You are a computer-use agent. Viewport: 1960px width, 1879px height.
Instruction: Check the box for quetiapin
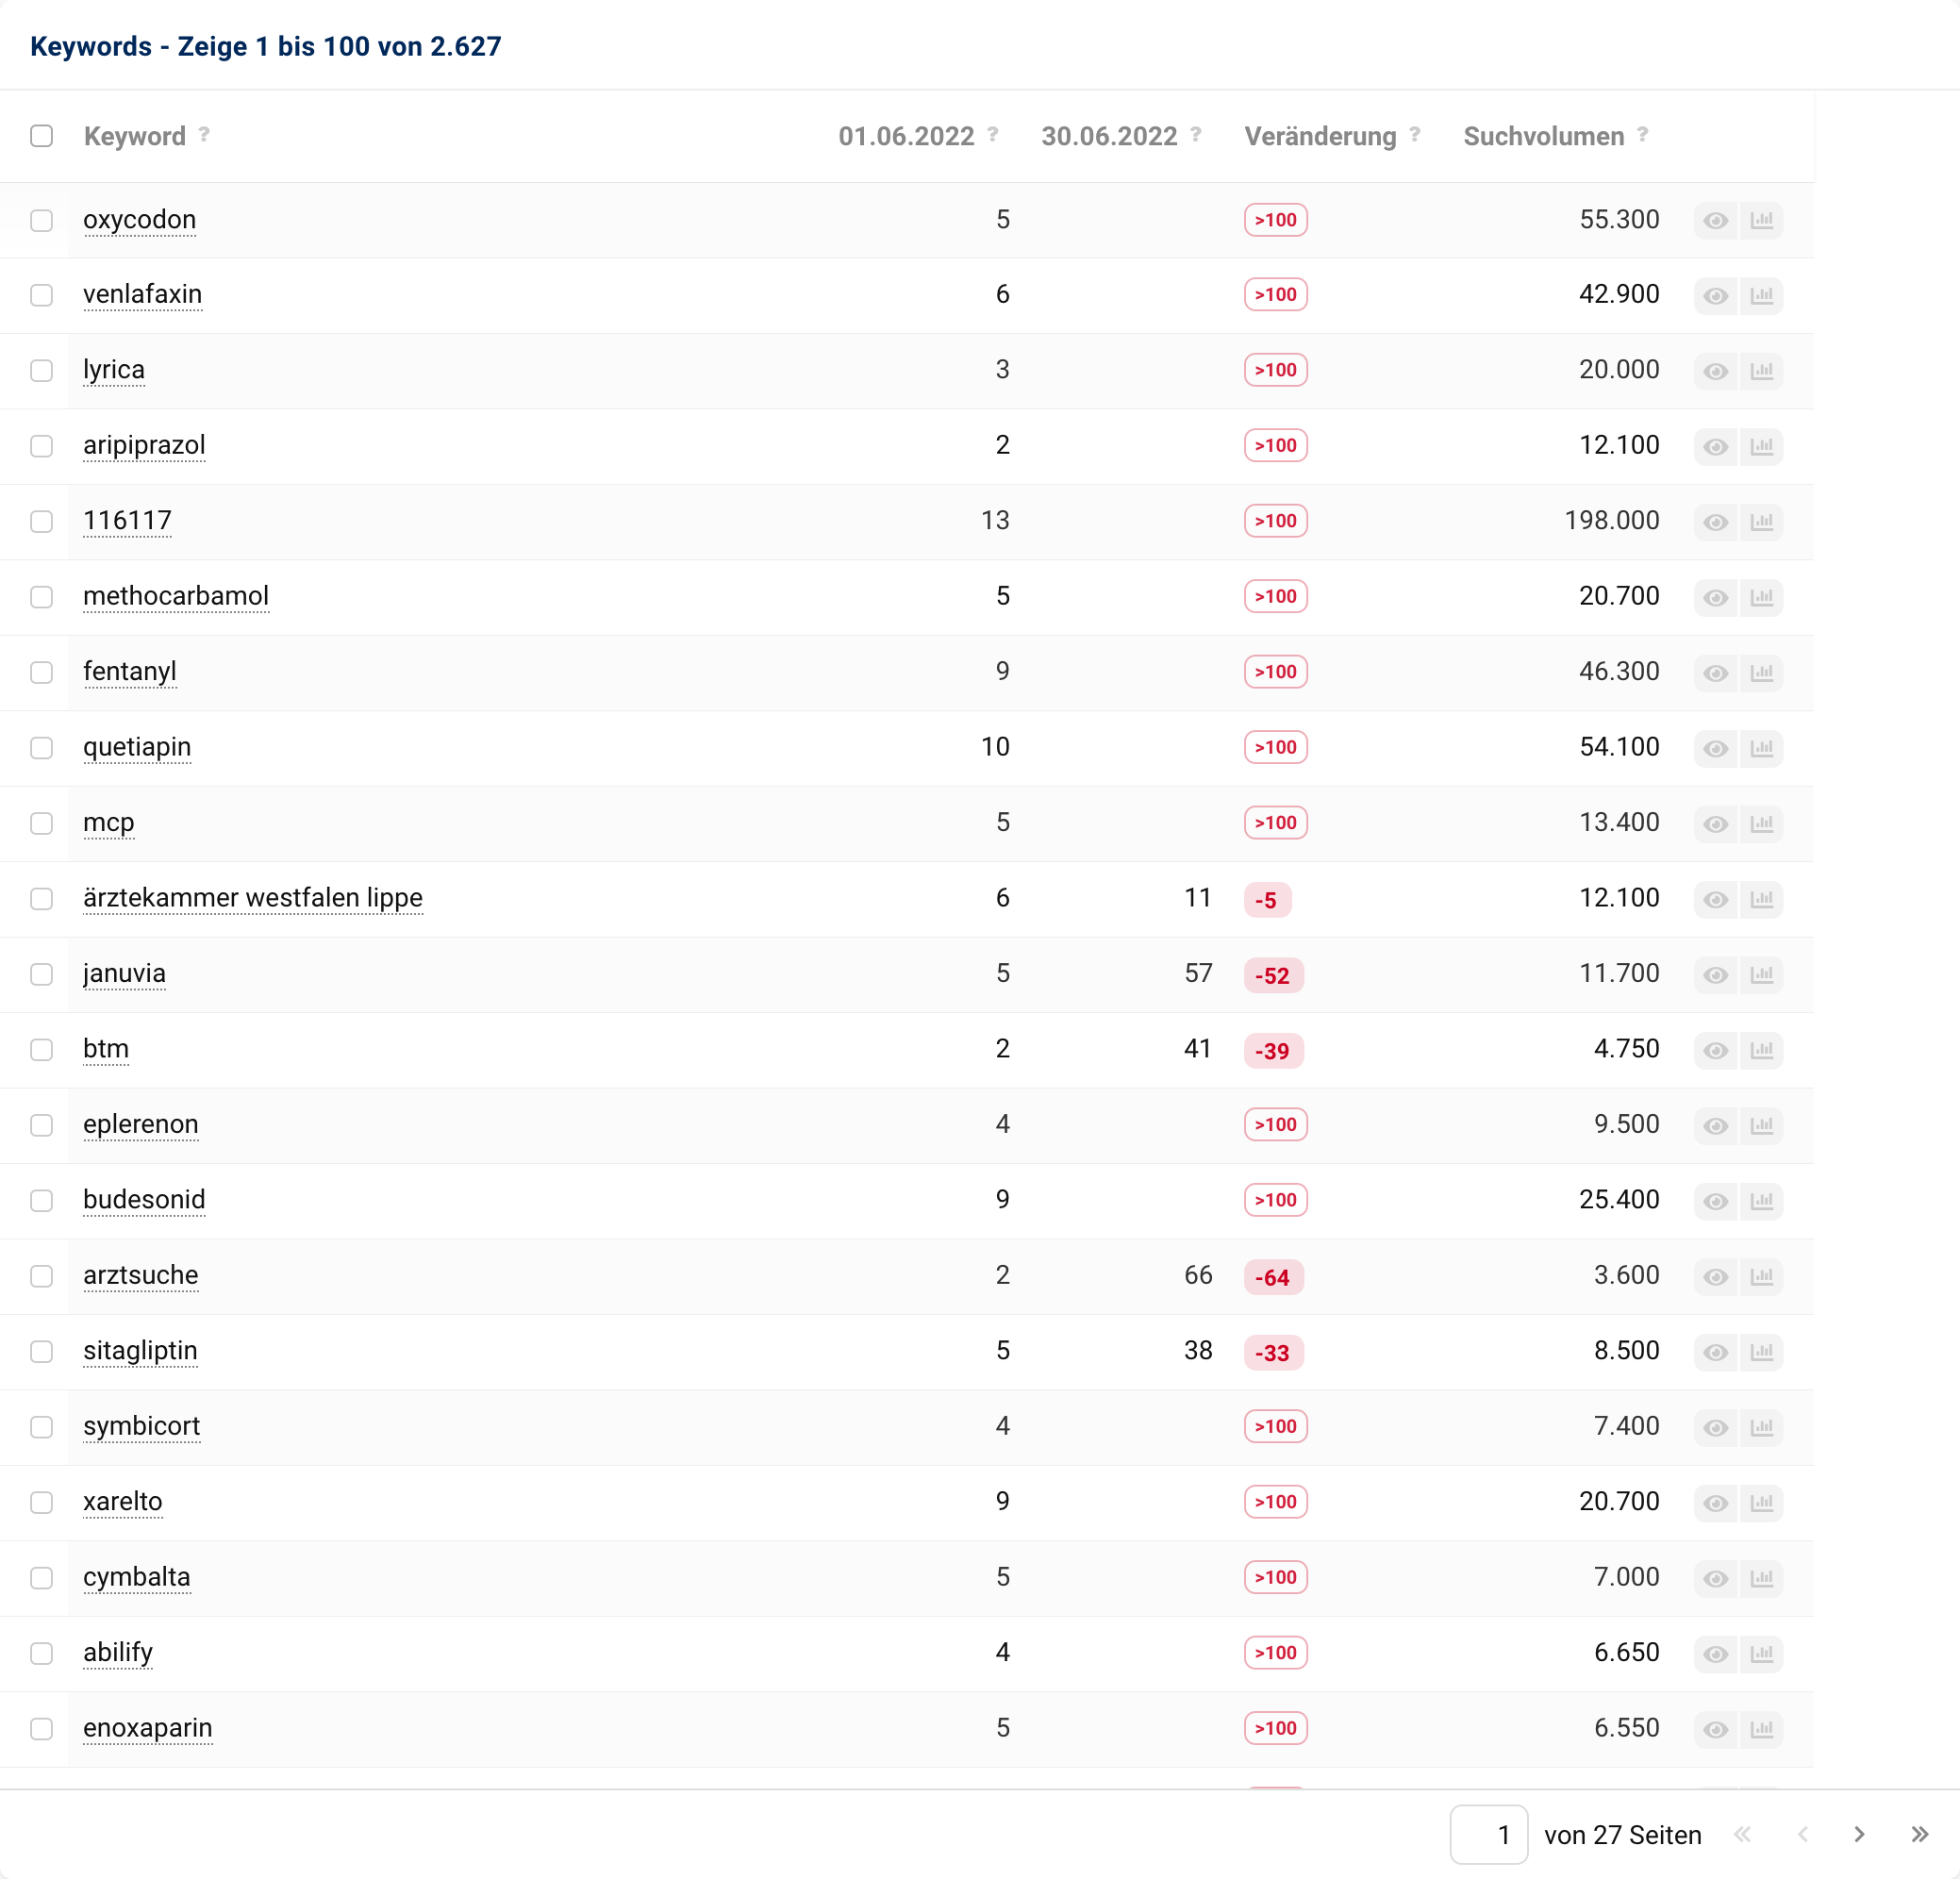[x=41, y=748]
